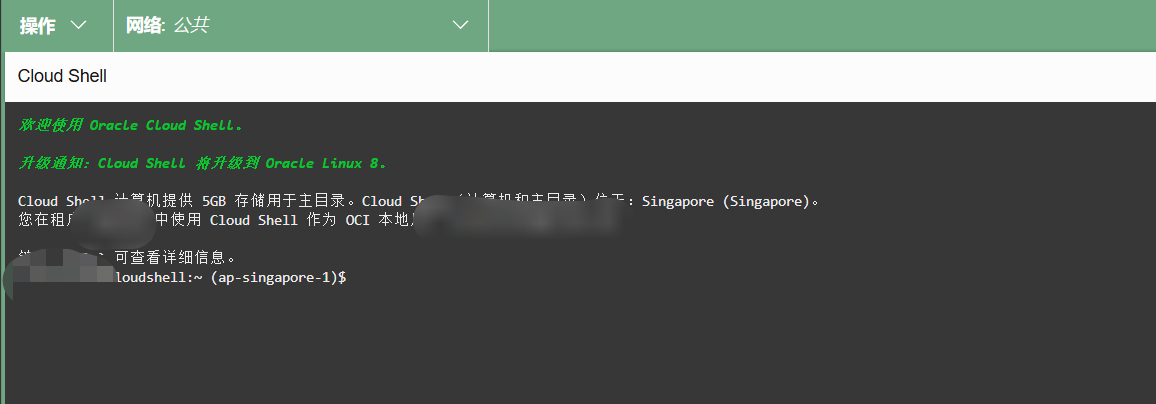Image resolution: width=1156 pixels, height=404 pixels.
Task: Click the 网络 label in the toolbar
Action: click(144, 25)
